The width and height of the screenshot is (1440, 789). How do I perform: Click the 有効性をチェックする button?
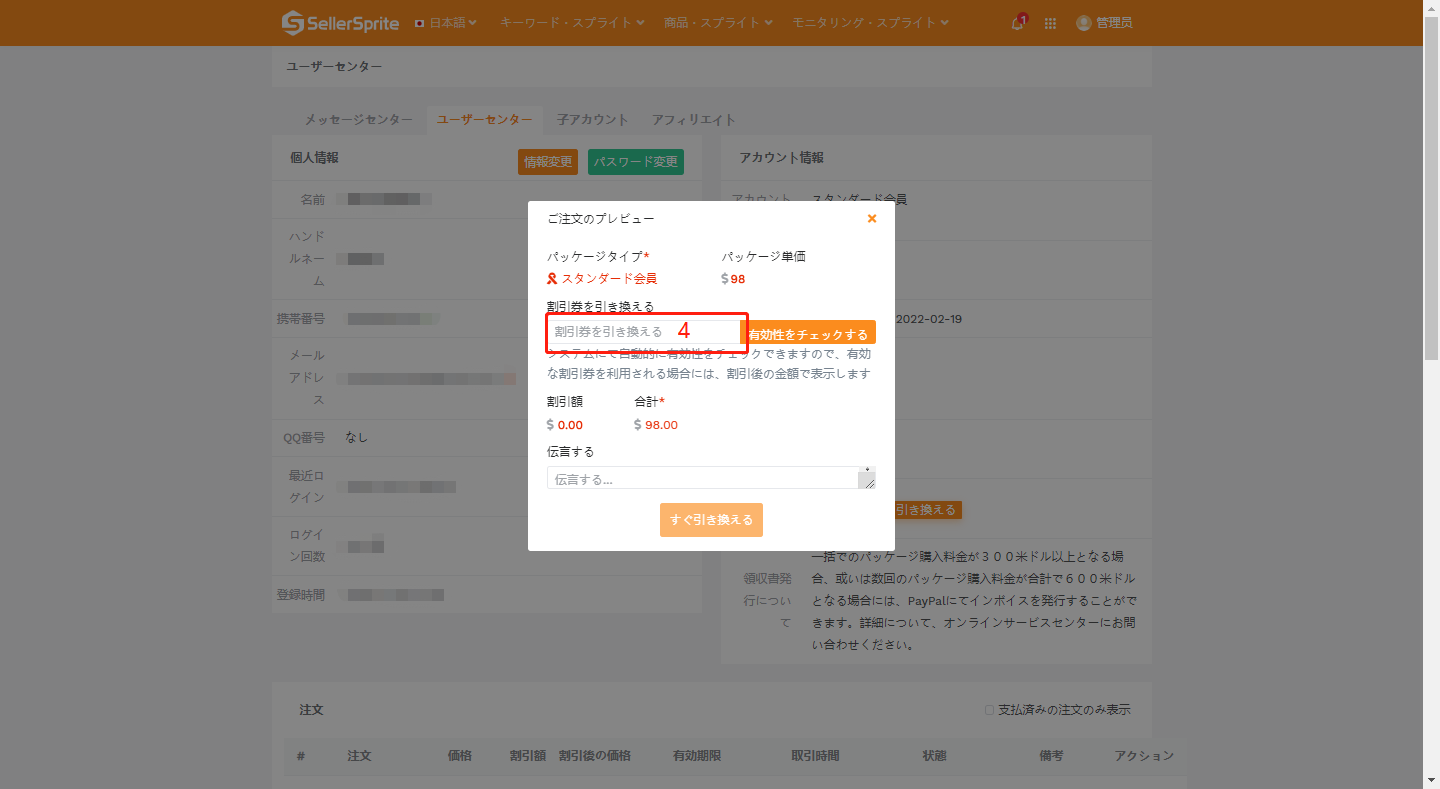click(808, 333)
